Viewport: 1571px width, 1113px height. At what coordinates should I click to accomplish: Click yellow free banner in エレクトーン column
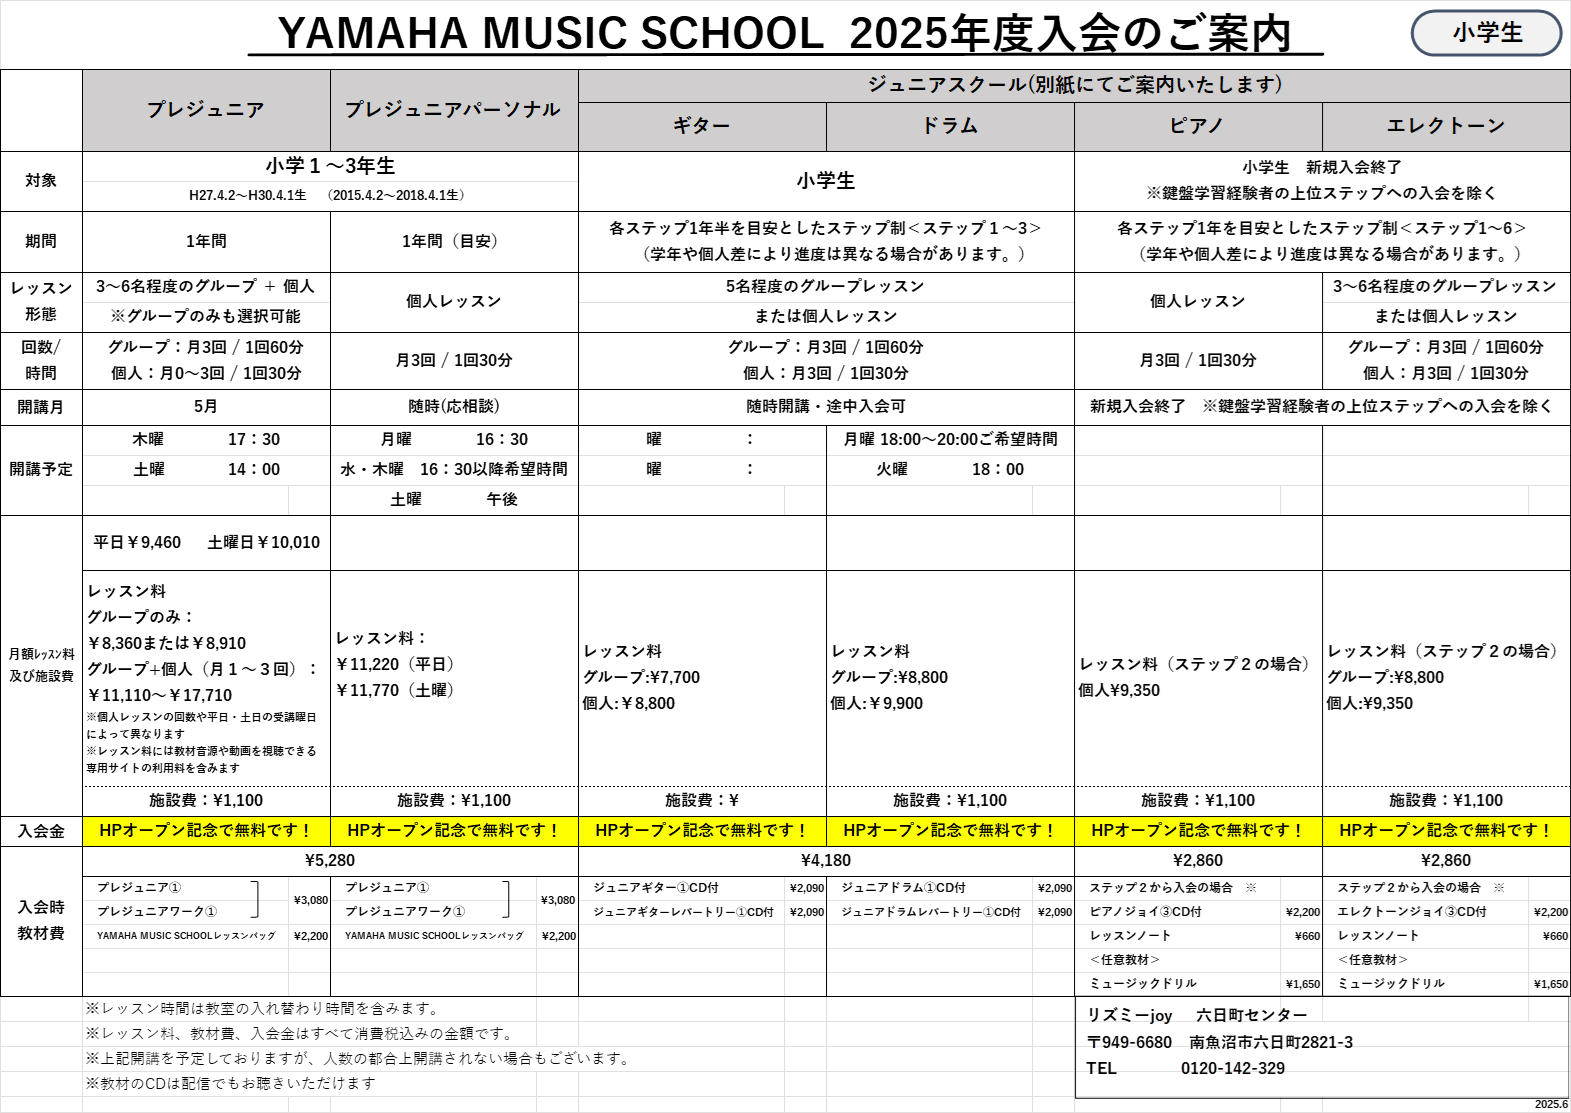click(x=1446, y=831)
